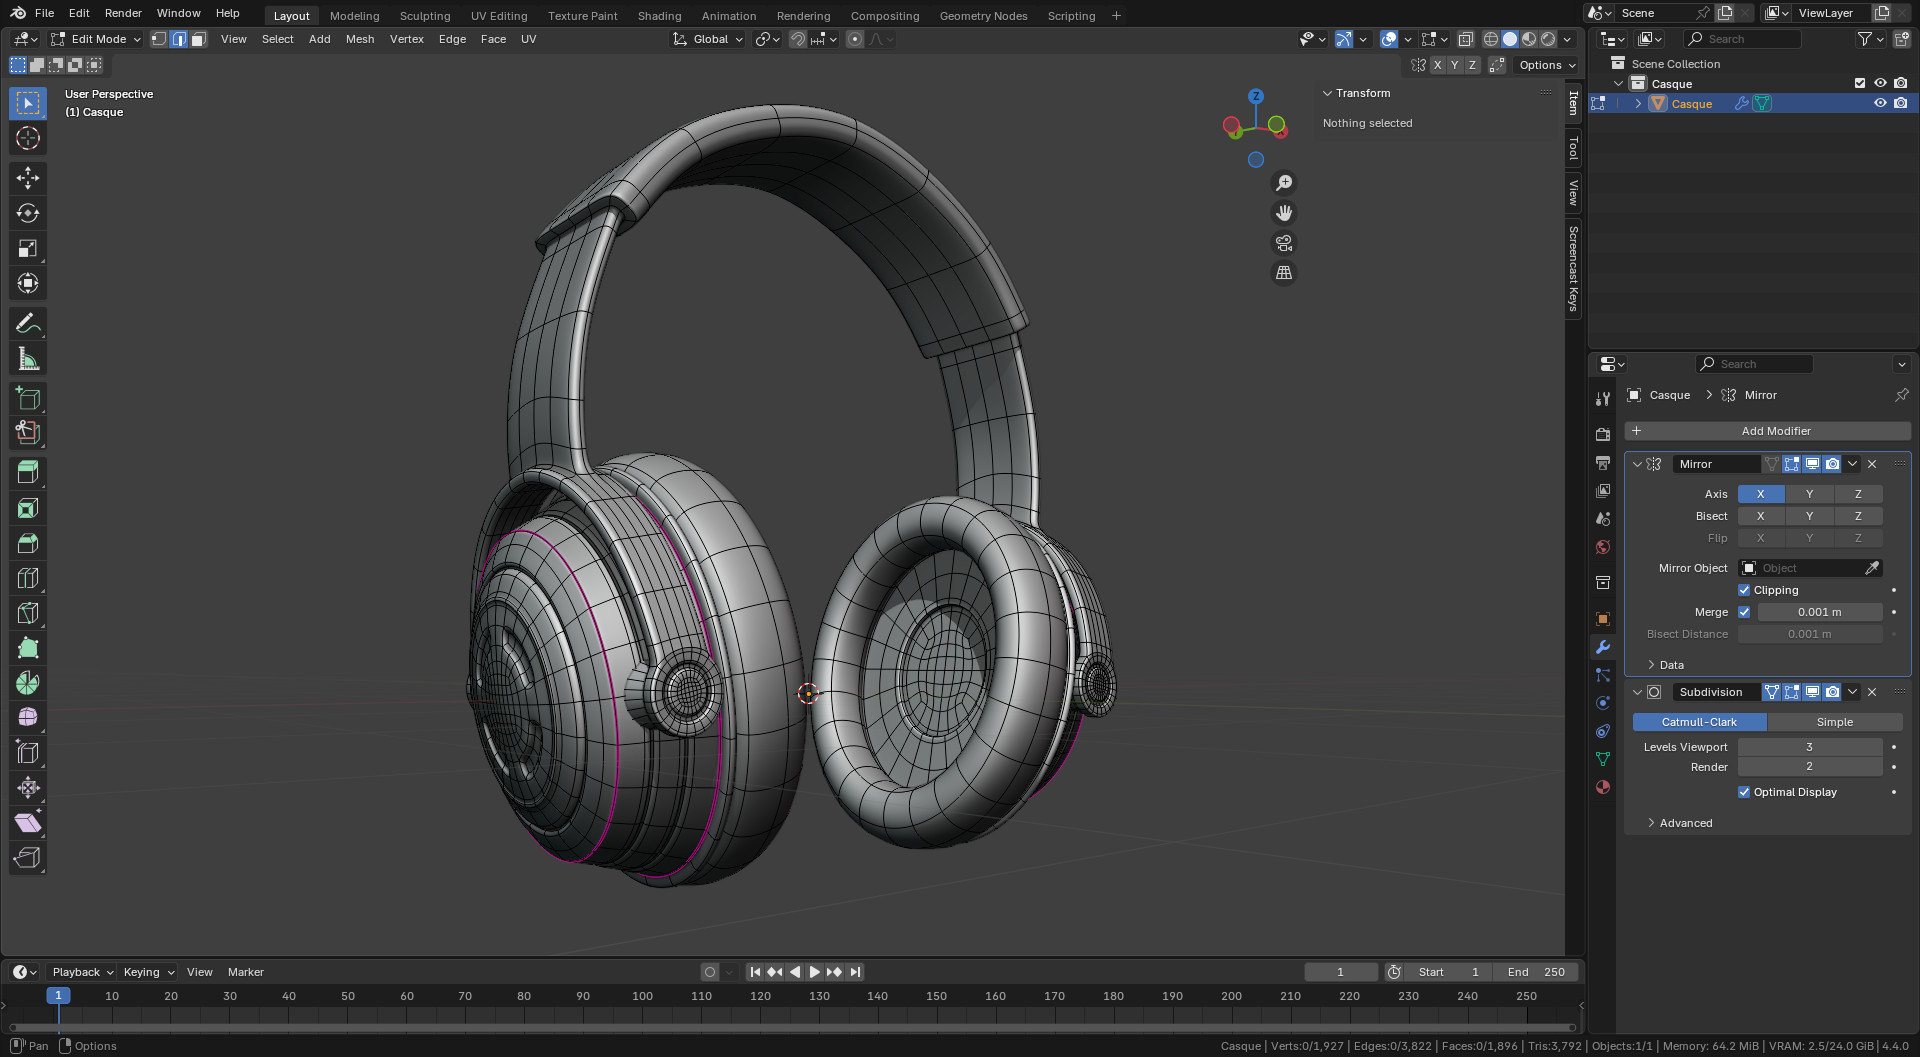
Task: Play the animation forward
Action: (x=814, y=972)
